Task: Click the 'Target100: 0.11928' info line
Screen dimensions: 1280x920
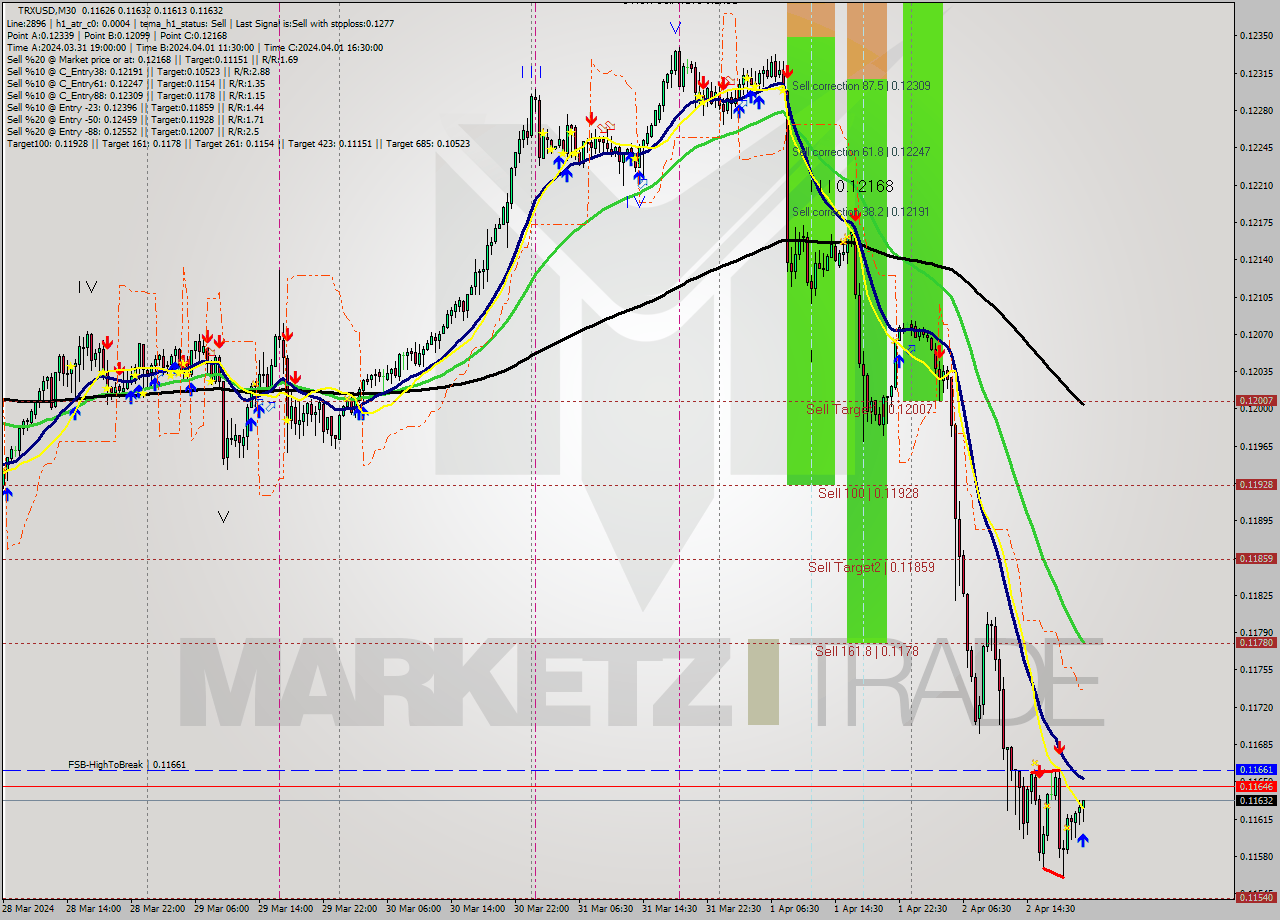Action: pyautogui.click(x=238, y=143)
